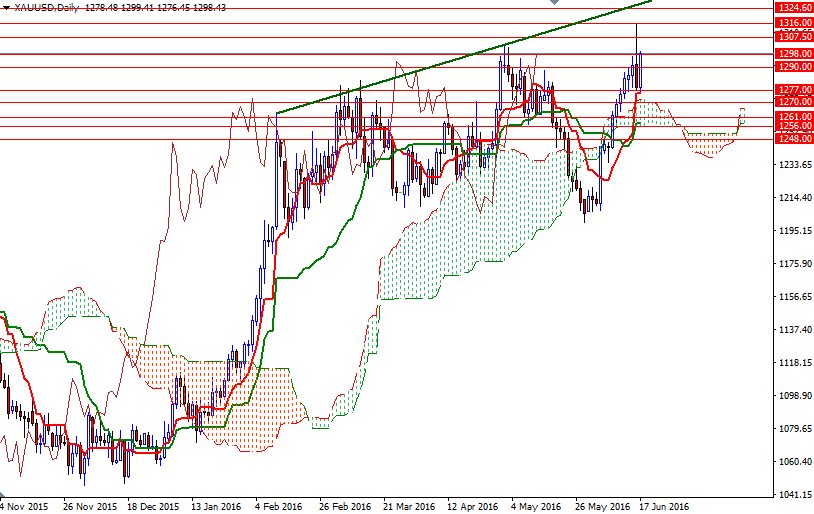Click the XAUUSD,Daily chart title text
Screen dimensions: 814x514
pos(46,7)
